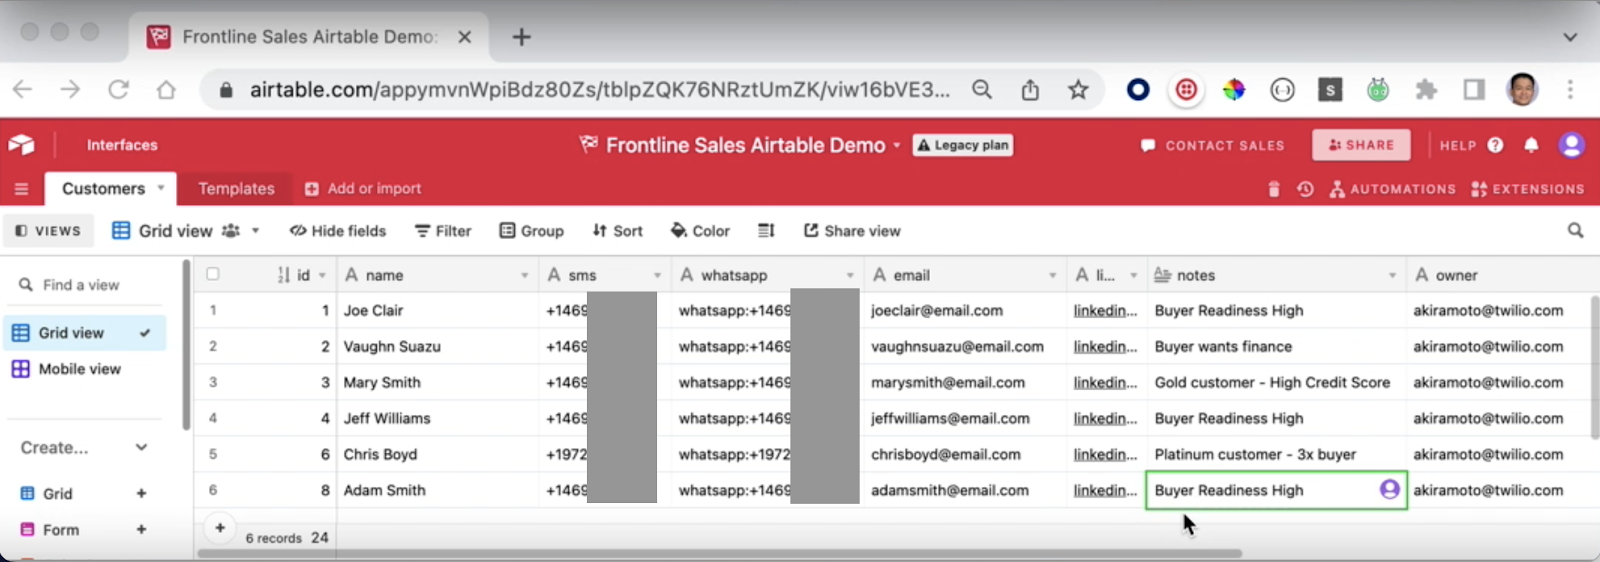Open whatsapp field dropdown arrow
The height and width of the screenshot is (562, 1600).
tap(850, 275)
